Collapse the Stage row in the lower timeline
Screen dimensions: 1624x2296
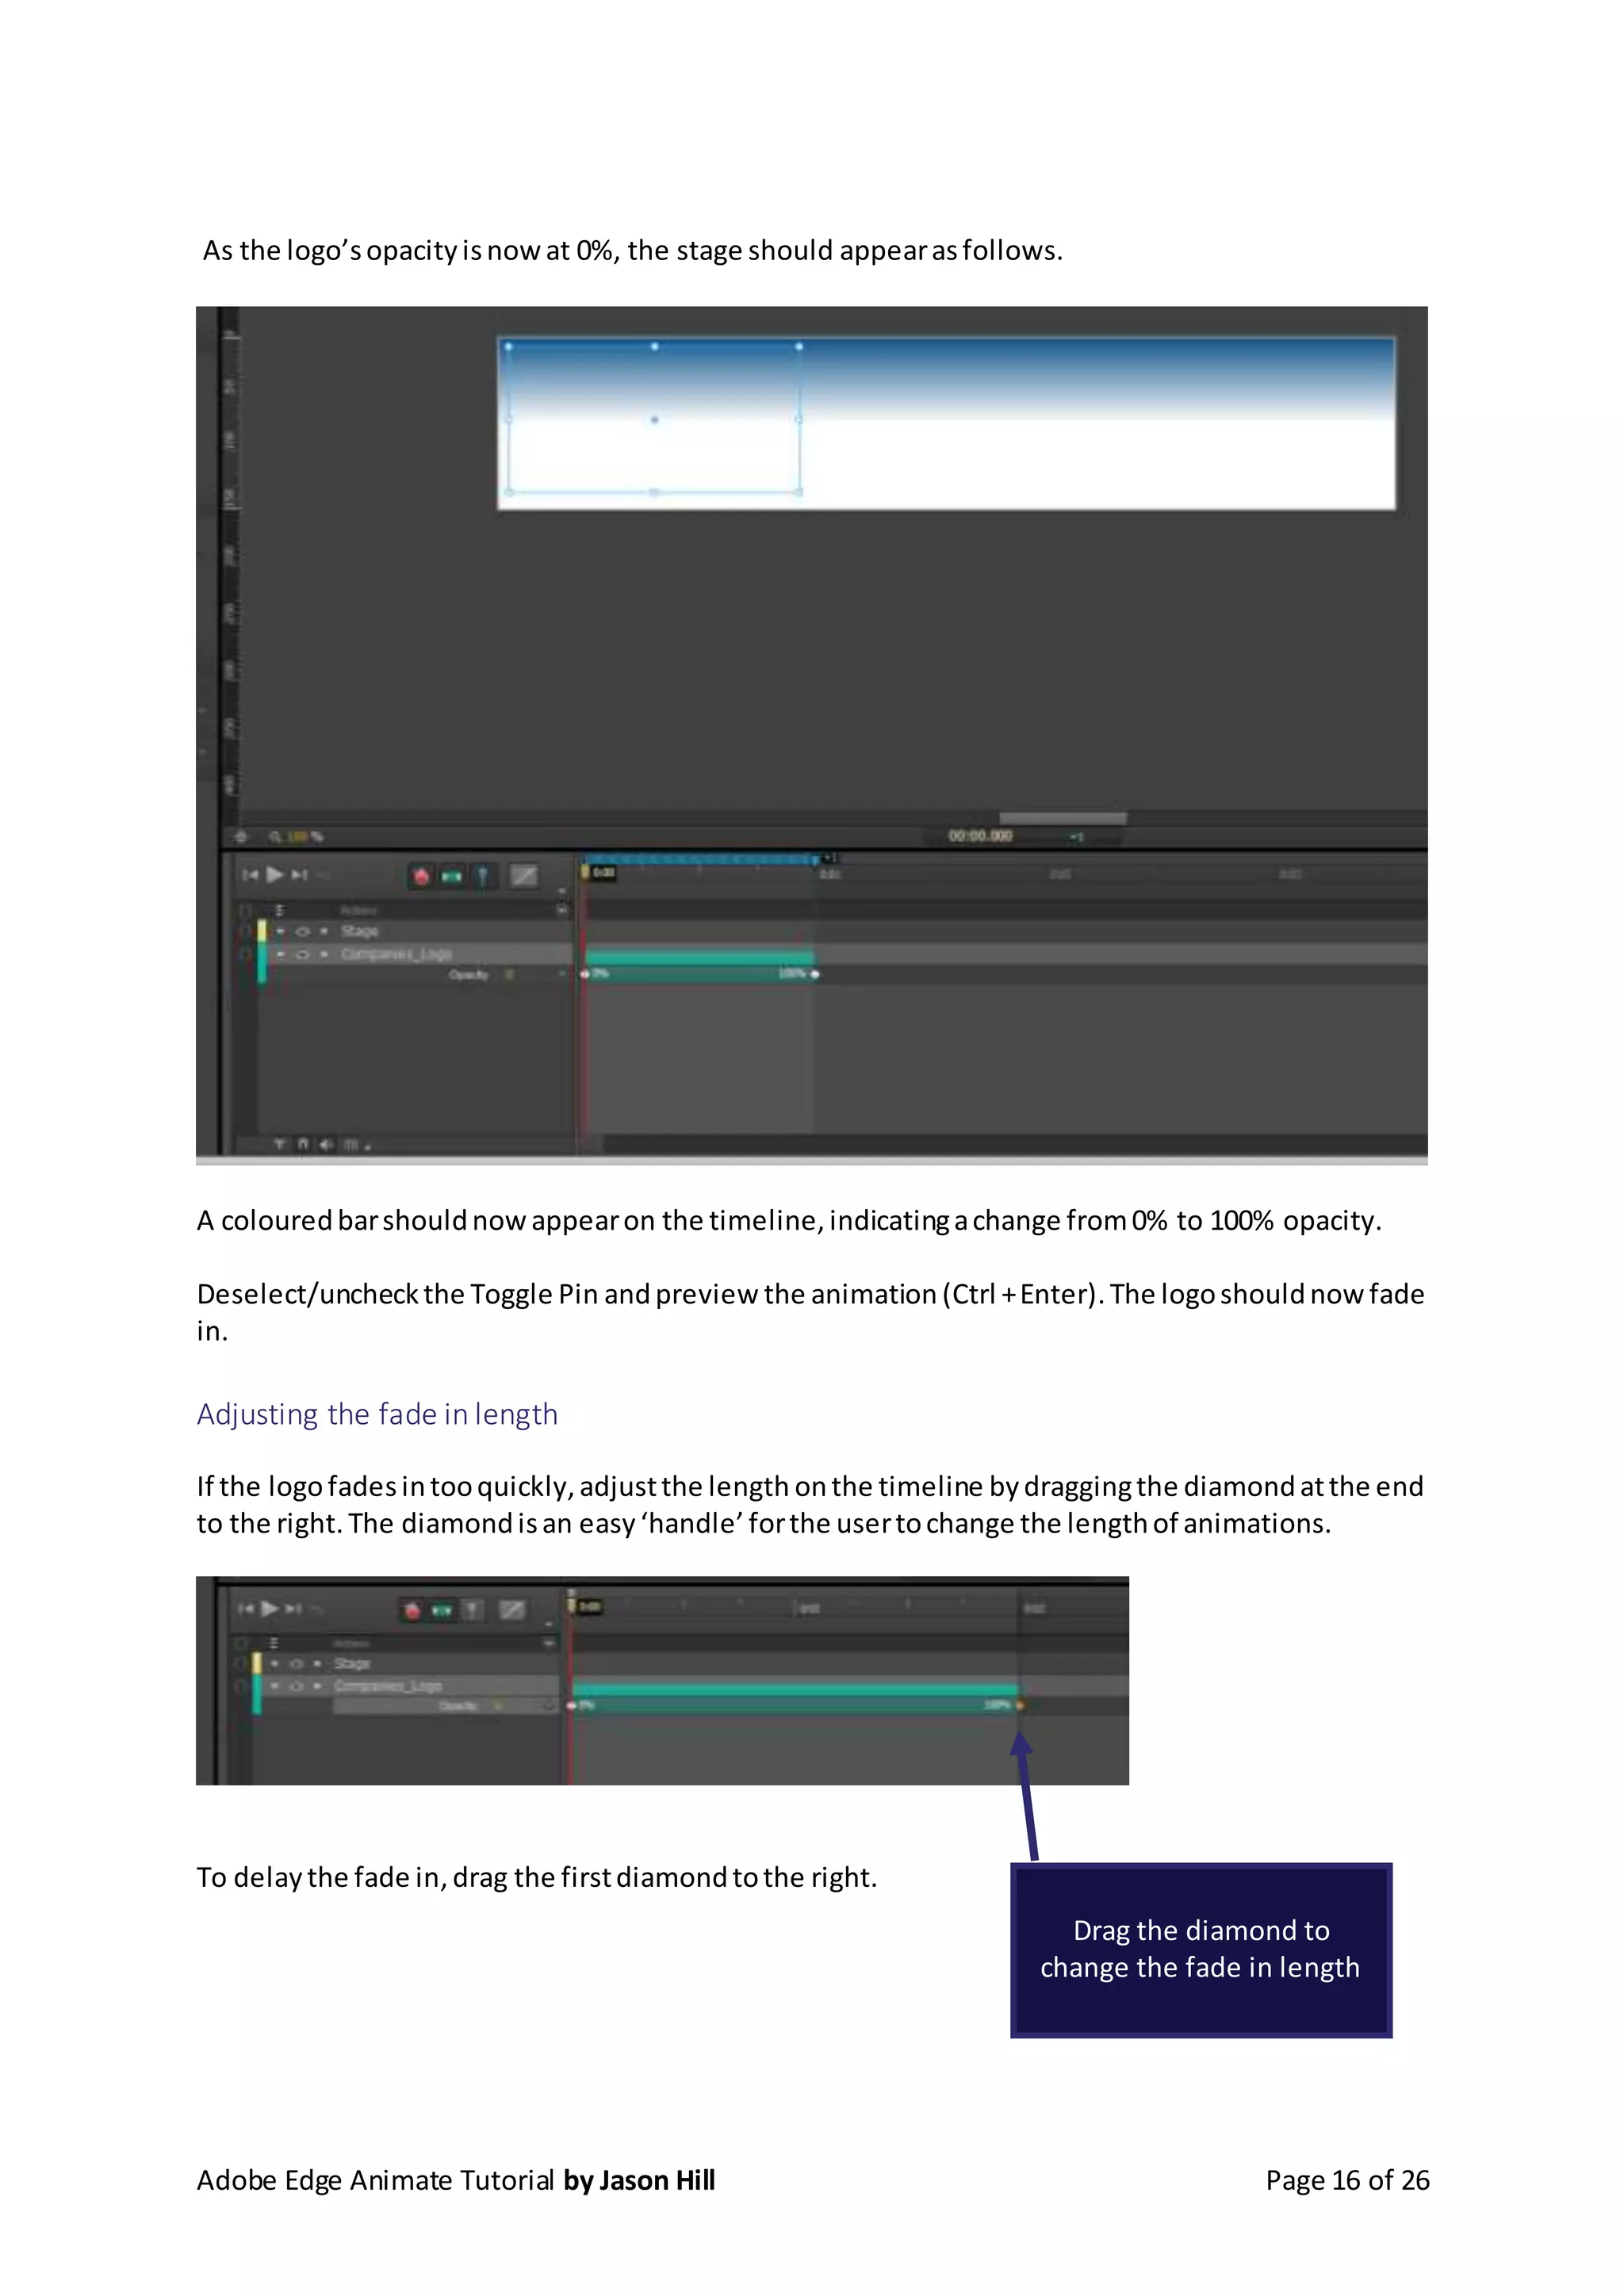[x=275, y=1664]
